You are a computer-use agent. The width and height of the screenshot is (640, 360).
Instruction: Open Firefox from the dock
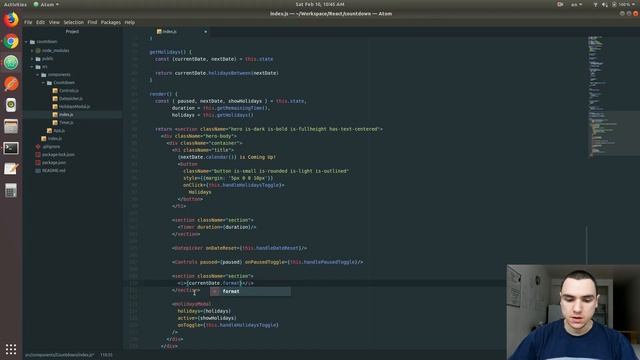click(x=11, y=20)
